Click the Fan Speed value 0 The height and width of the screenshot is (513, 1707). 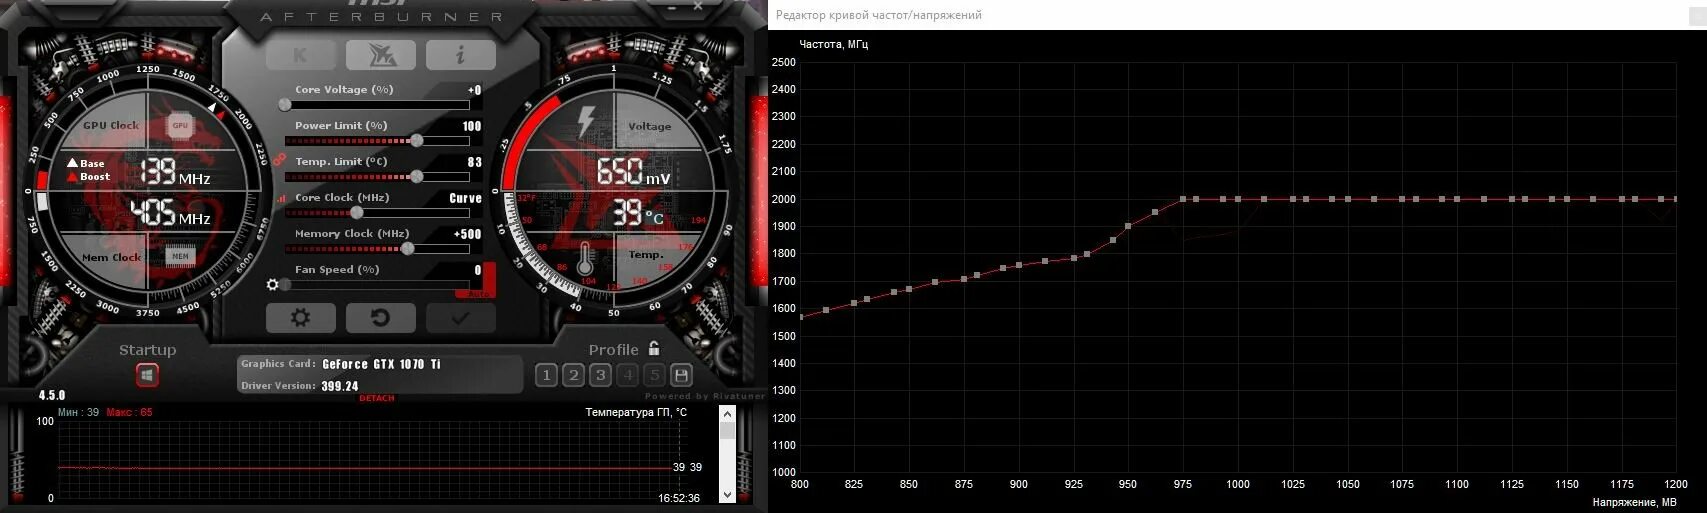click(x=478, y=270)
